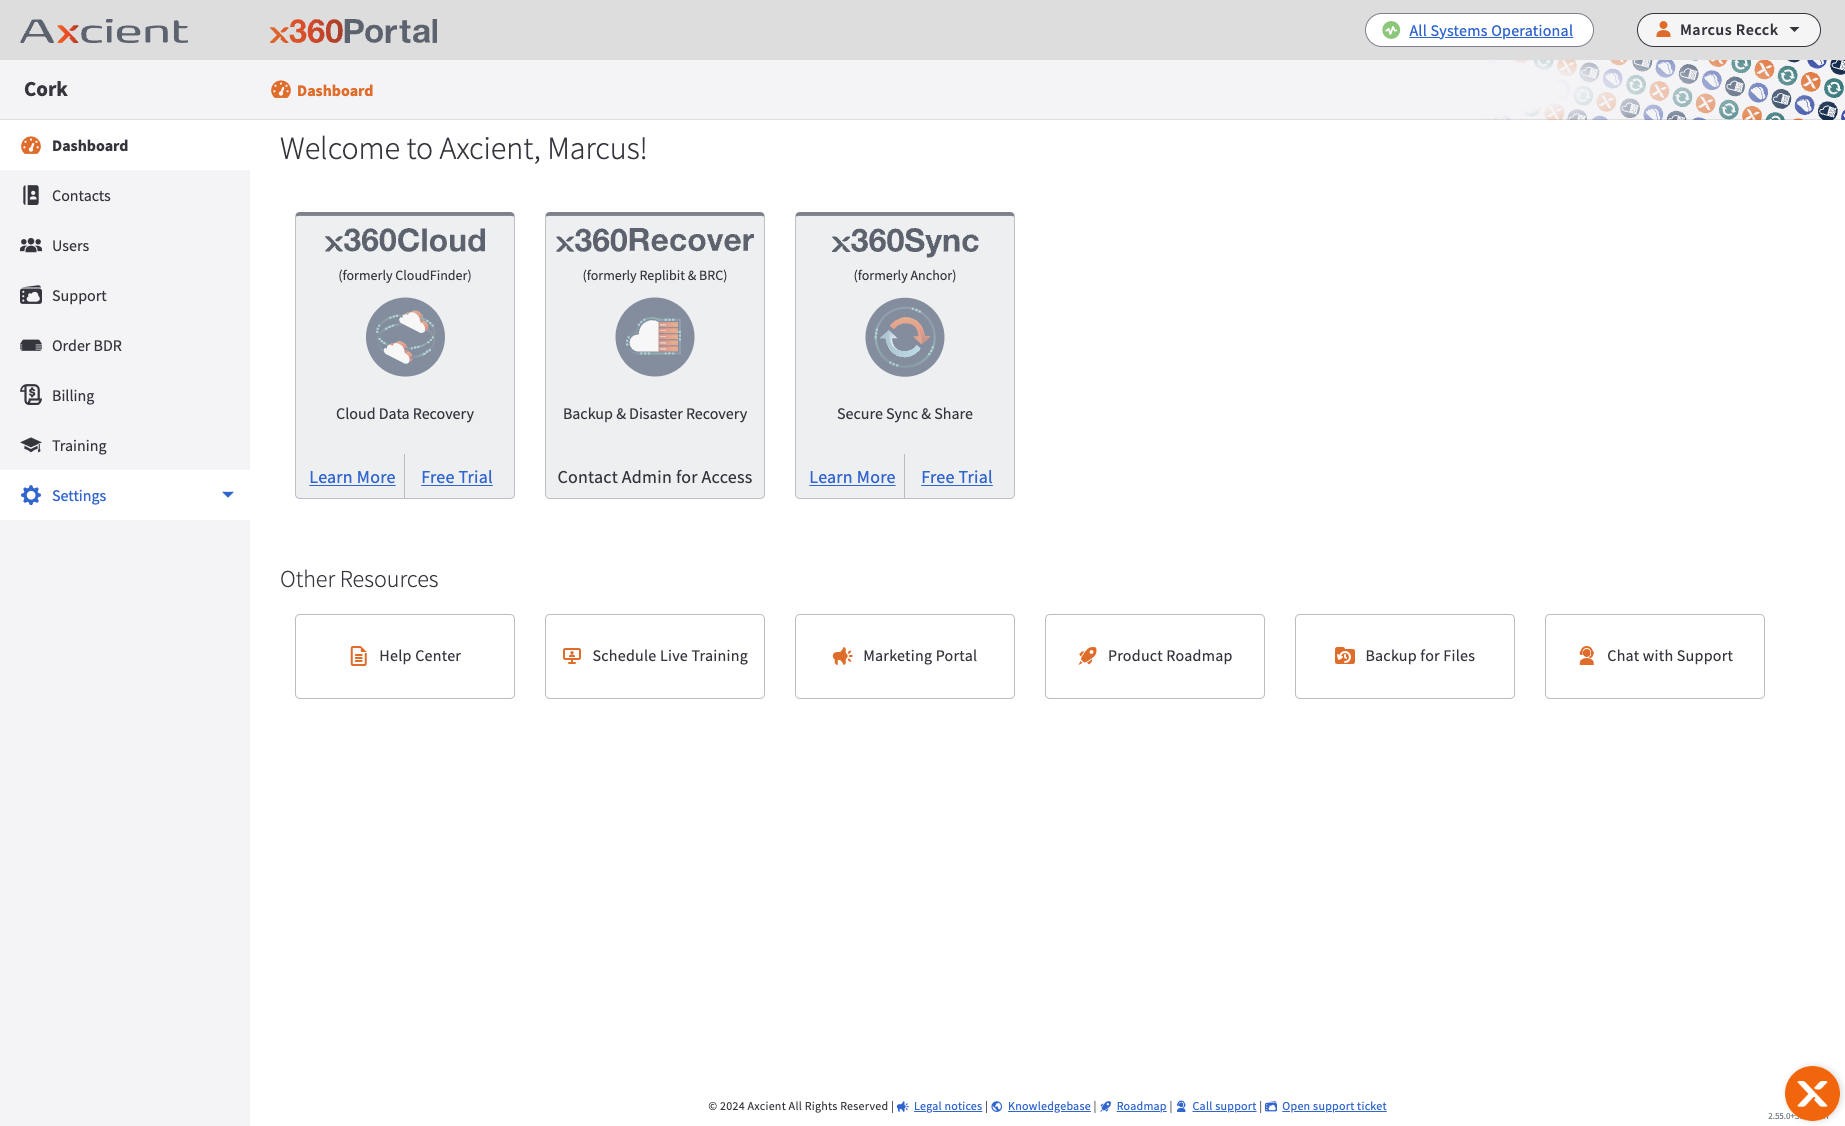Screen dimensions: 1845x1126
Task: Start Free Trial for x360Sync
Action: (x=957, y=477)
